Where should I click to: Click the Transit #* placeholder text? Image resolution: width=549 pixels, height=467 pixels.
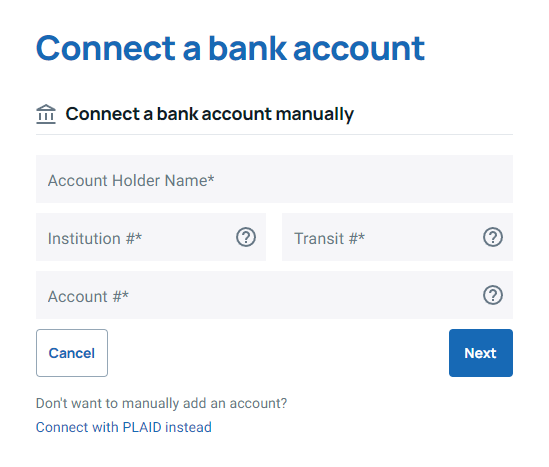[x=329, y=238]
